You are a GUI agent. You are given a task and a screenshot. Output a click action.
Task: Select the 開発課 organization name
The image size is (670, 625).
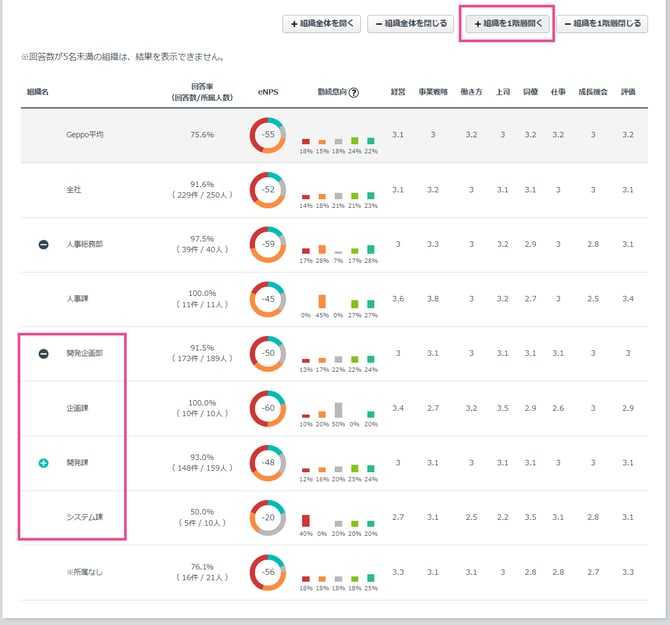click(x=77, y=463)
